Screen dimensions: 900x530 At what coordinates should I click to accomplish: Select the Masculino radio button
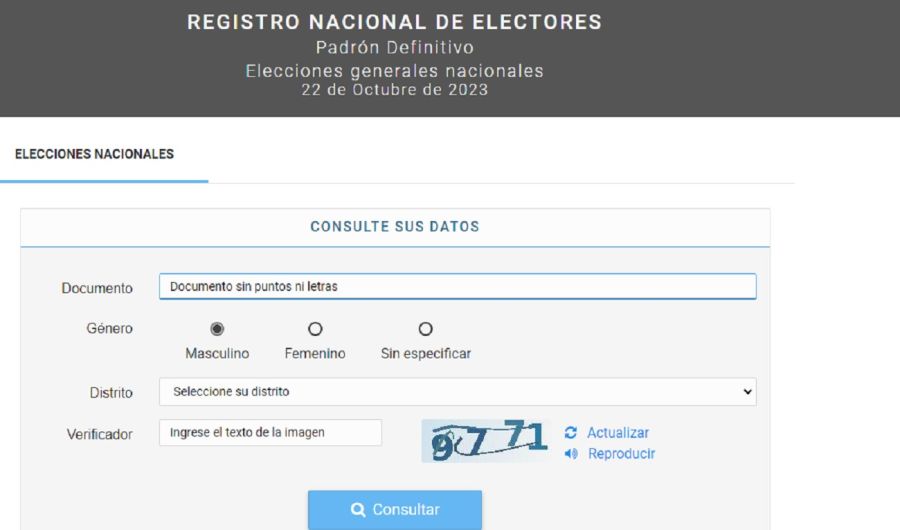click(x=217, y=329)
